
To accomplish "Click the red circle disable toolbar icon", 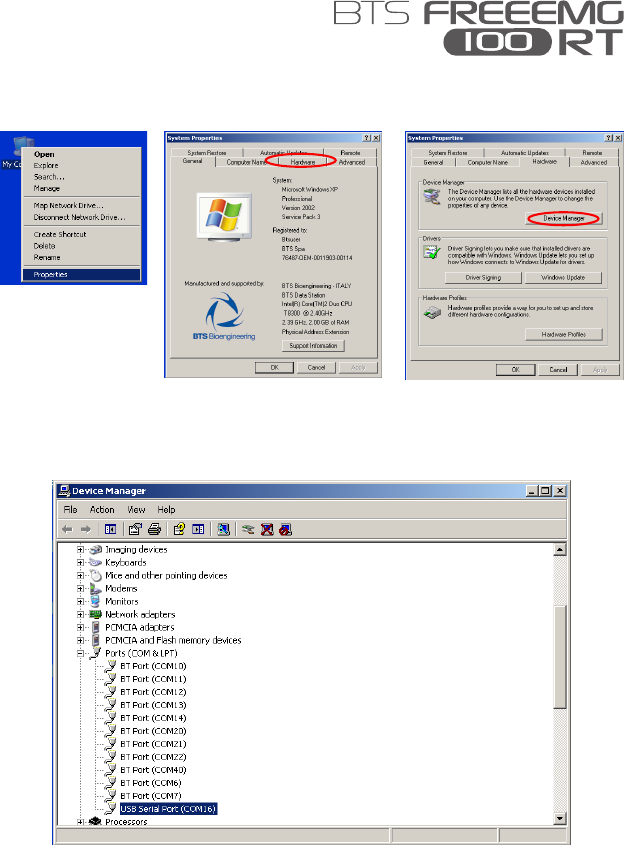I will click(286, 529).
